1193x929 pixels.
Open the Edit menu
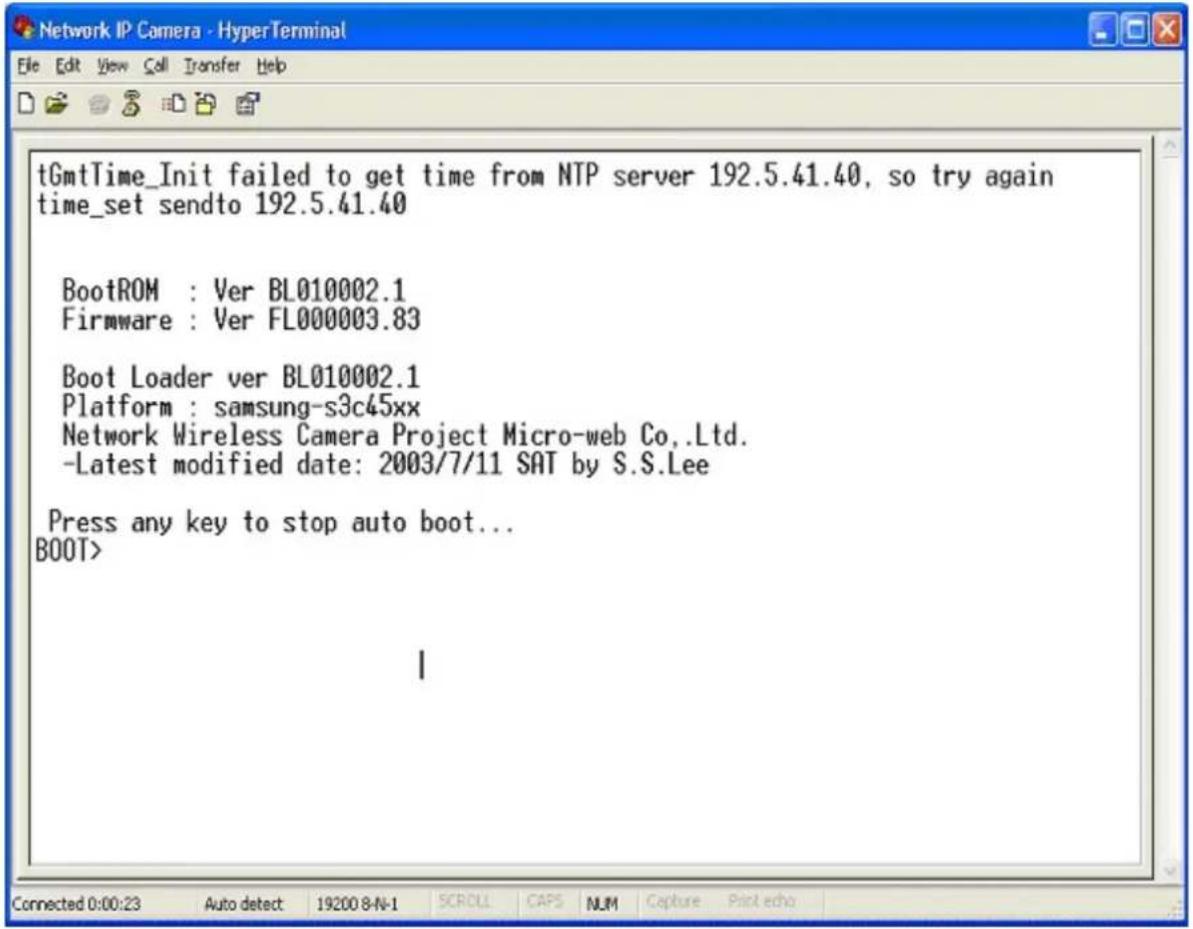(x=68, y=66)
